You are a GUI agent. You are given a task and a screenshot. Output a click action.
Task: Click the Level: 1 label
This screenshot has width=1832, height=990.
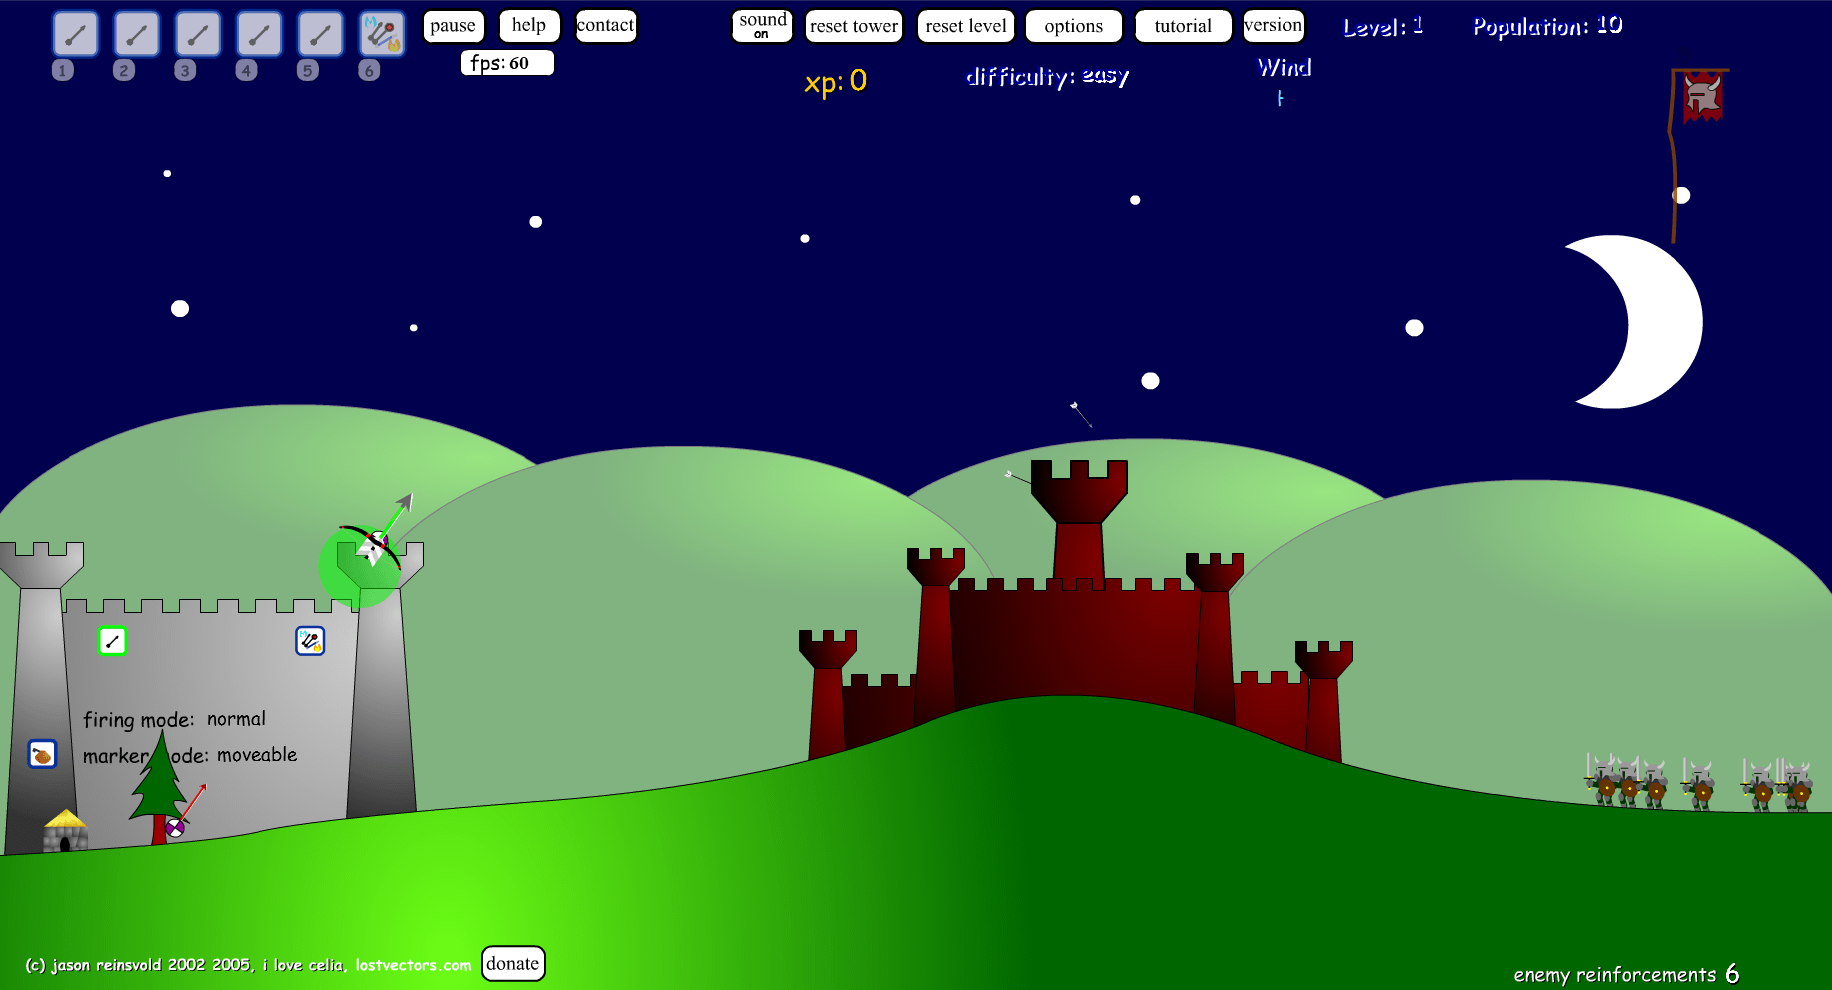click(x=1382, y=27)
